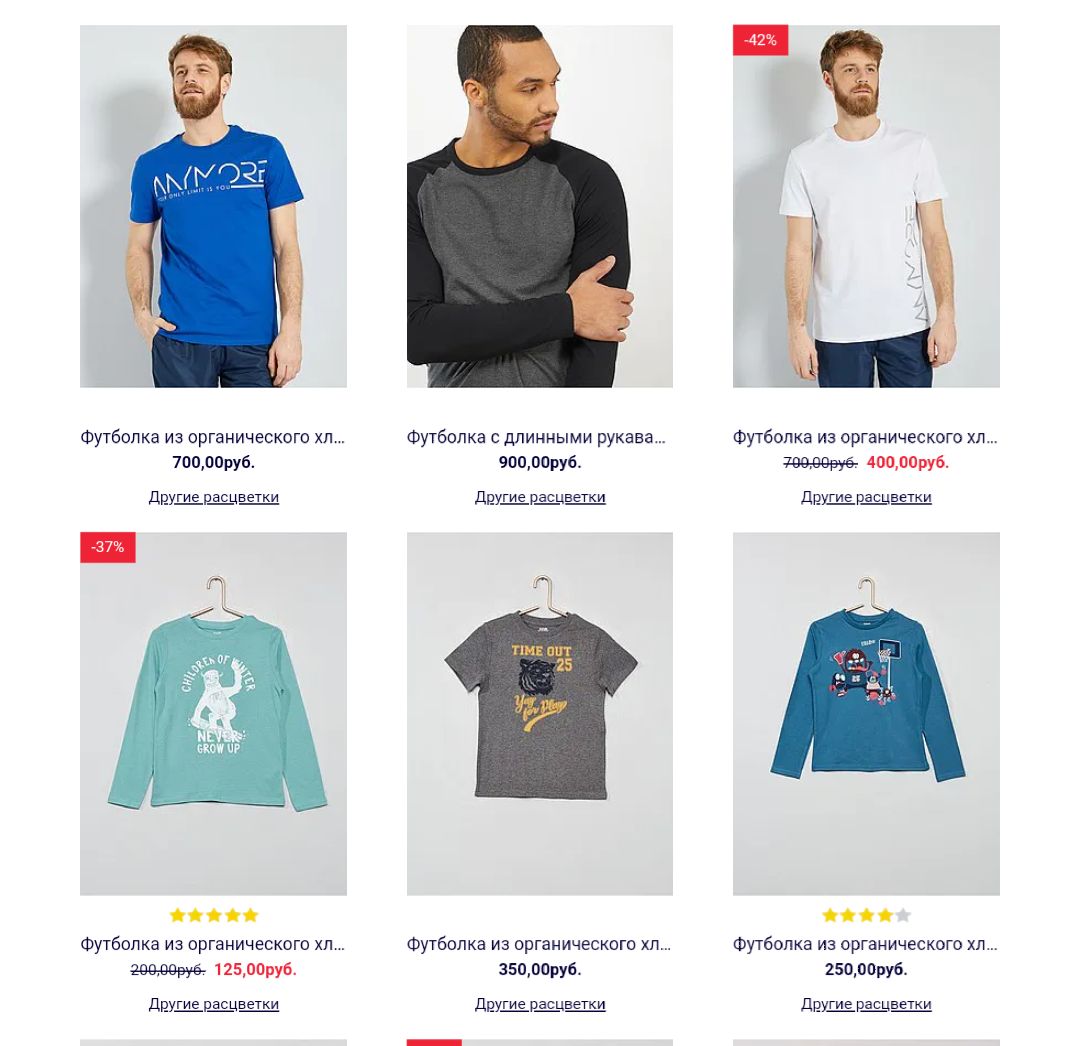Open 'Другие расцветки' for the 250,00руб. teal shirt
1080x1046 pixels.
pos(866,1004)
